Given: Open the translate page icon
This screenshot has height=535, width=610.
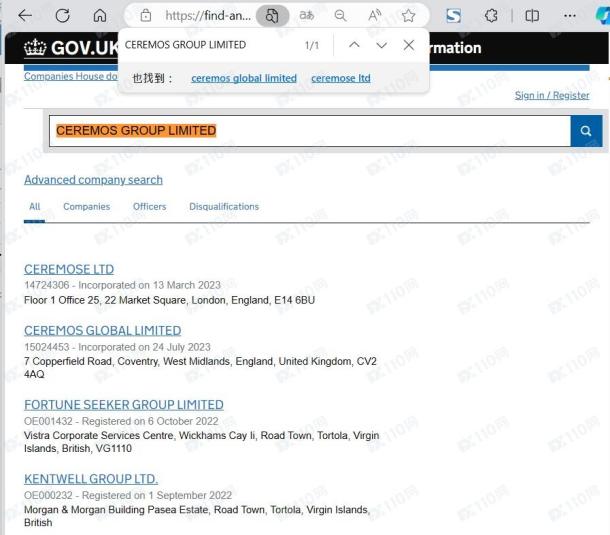Looking at the screenshot, I should coord(307,16).
